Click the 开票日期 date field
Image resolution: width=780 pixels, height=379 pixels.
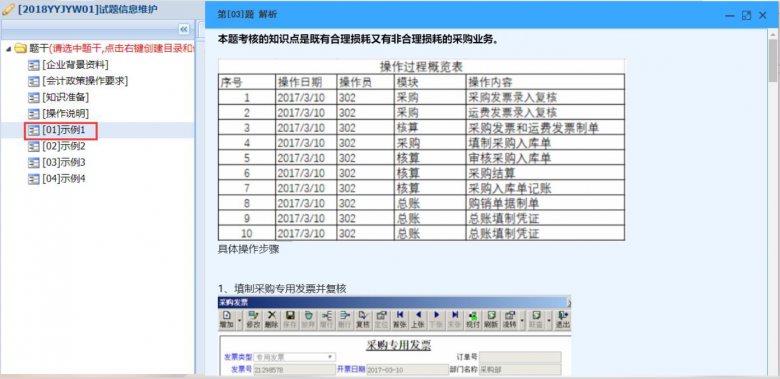click(x=407, y=370)
